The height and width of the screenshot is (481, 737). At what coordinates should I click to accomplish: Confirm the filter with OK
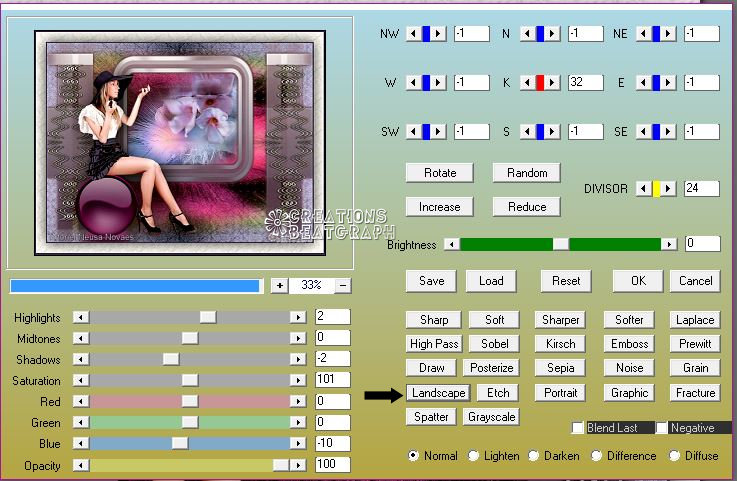(638, 281)
